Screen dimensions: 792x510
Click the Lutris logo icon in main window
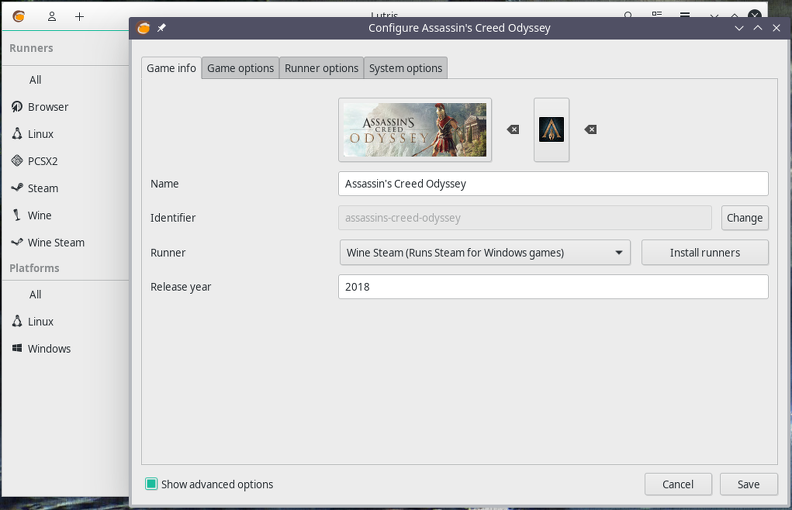tap(19, 16)
